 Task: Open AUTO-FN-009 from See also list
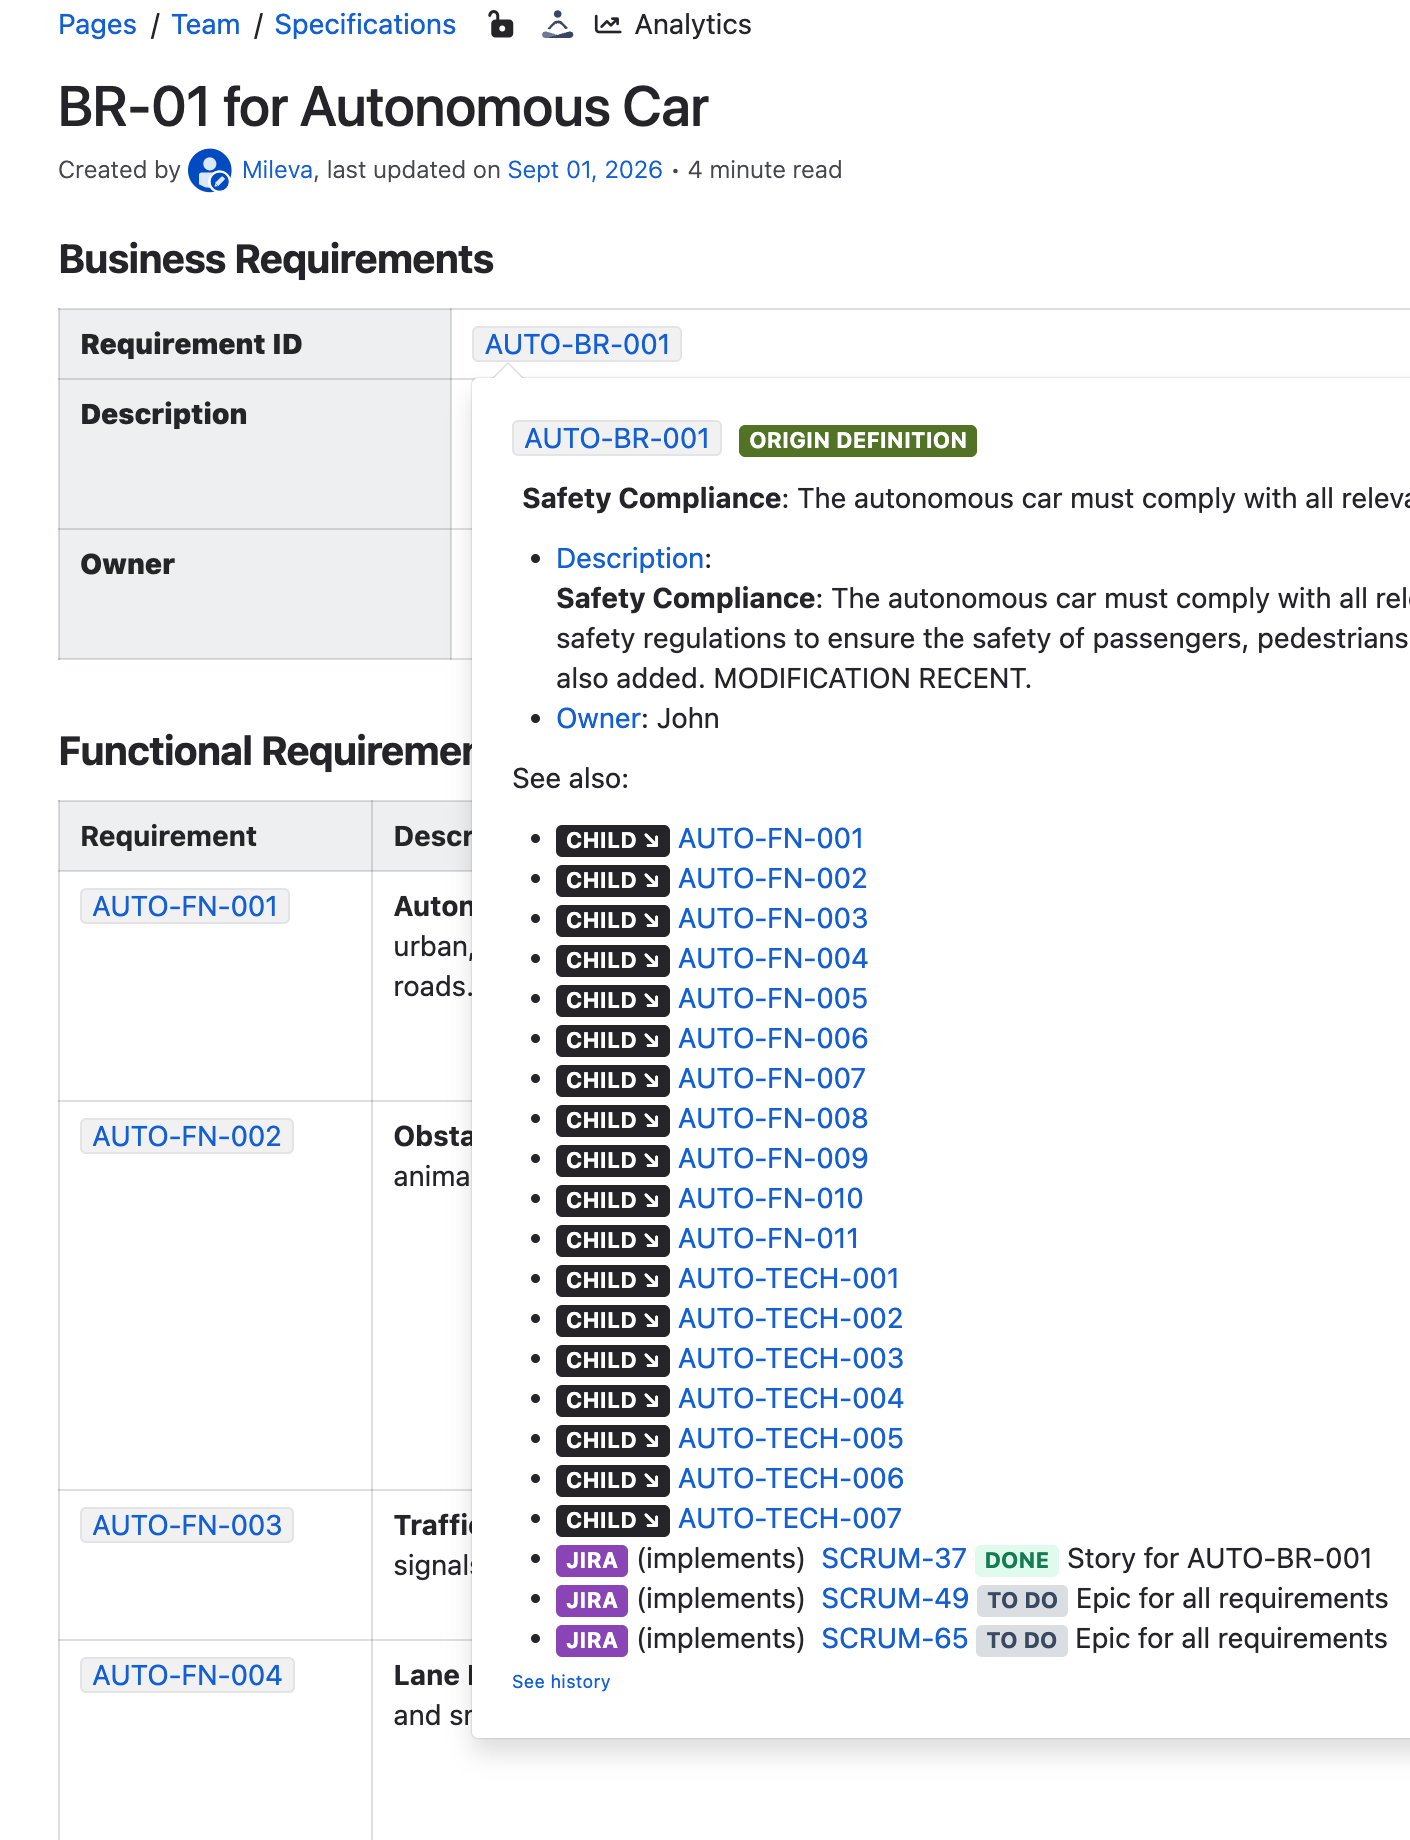772,1158
